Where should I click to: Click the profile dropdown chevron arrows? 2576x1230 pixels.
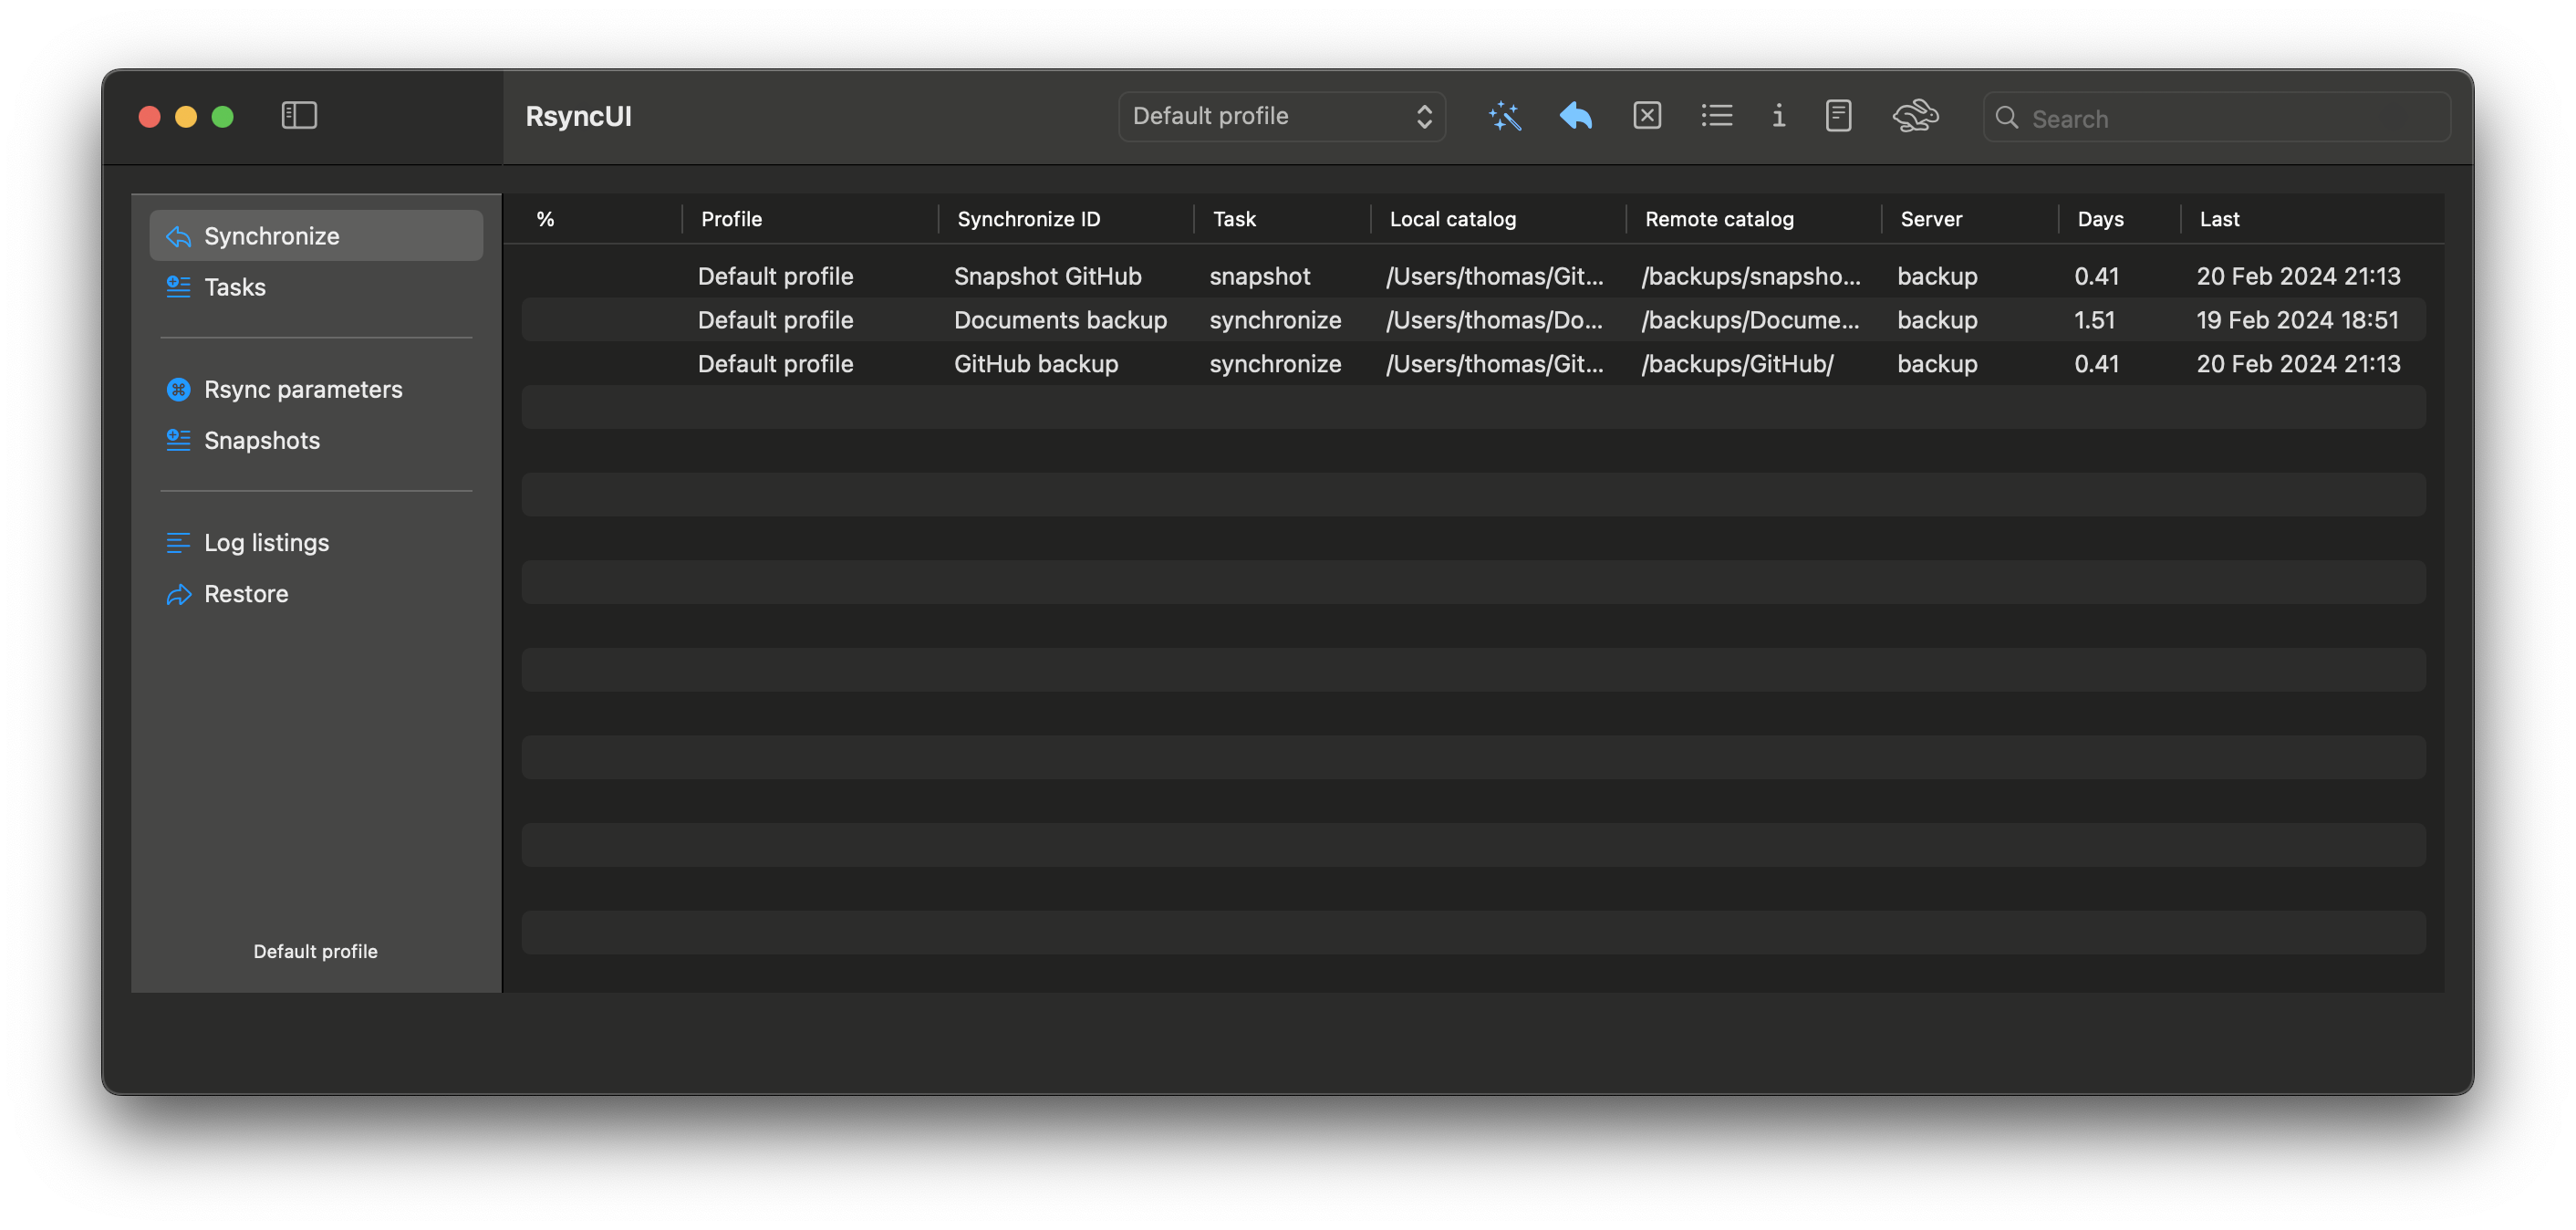1424,116
